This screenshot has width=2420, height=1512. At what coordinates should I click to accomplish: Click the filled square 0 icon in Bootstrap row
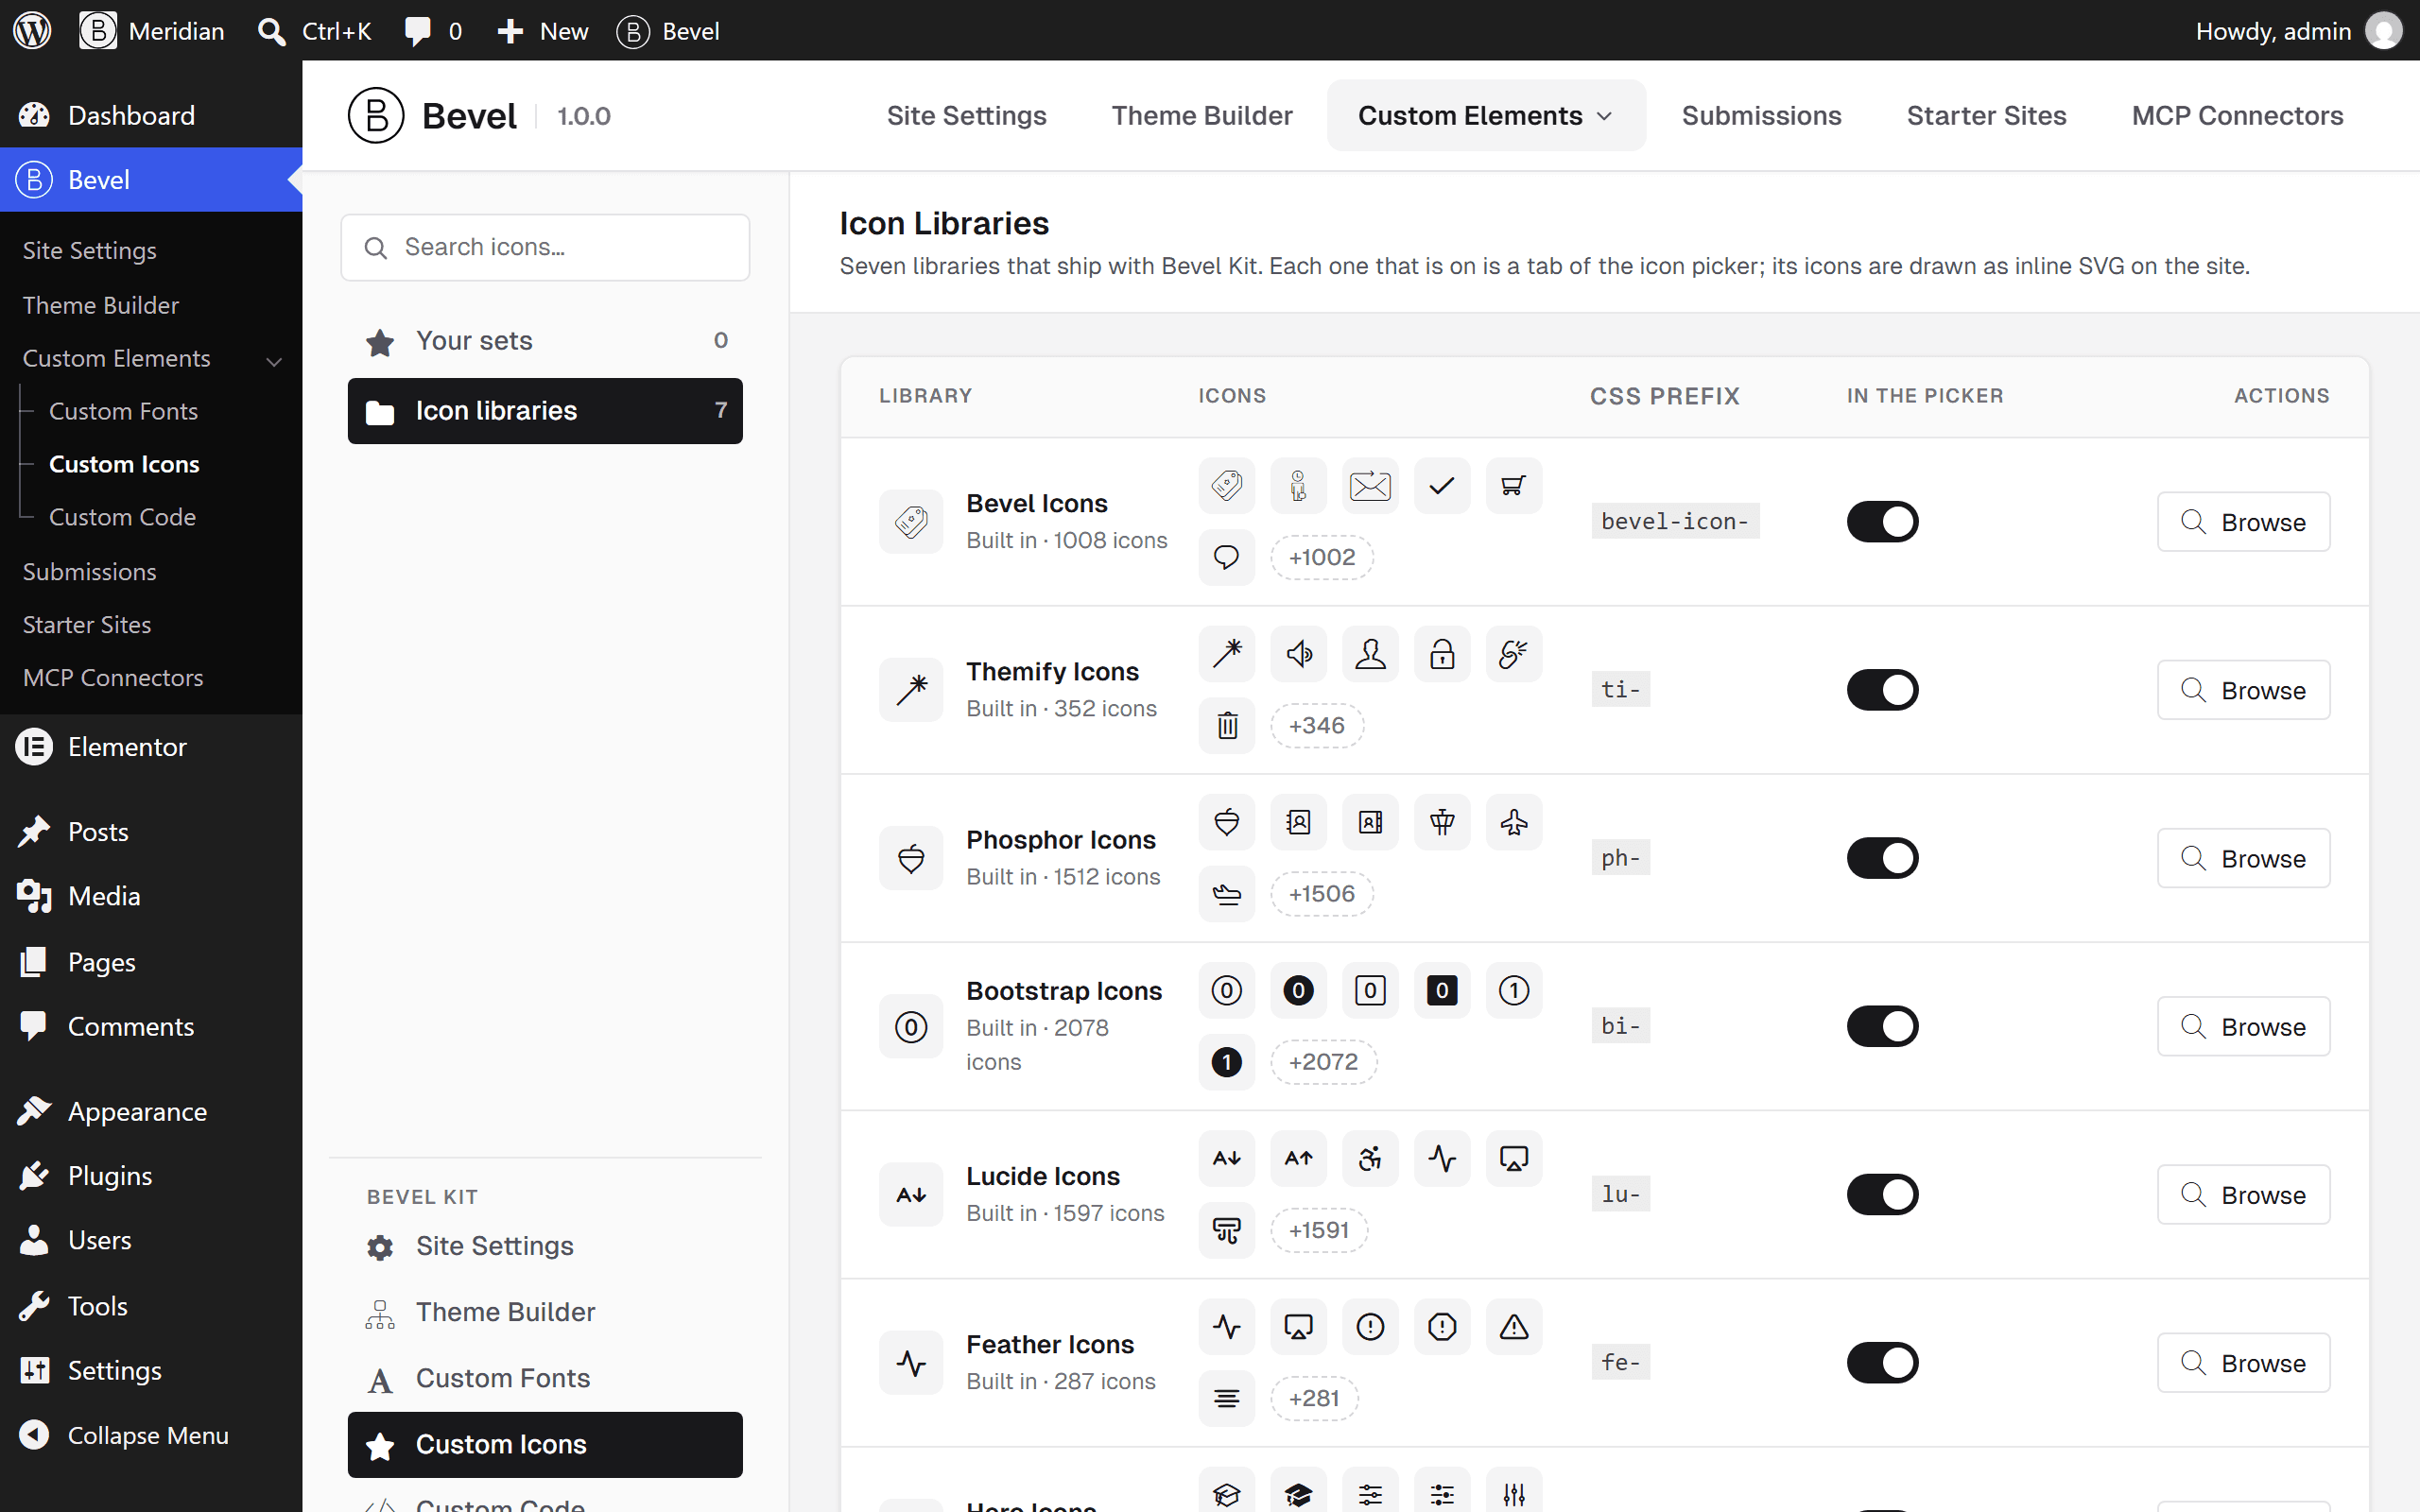(1442, 990)
